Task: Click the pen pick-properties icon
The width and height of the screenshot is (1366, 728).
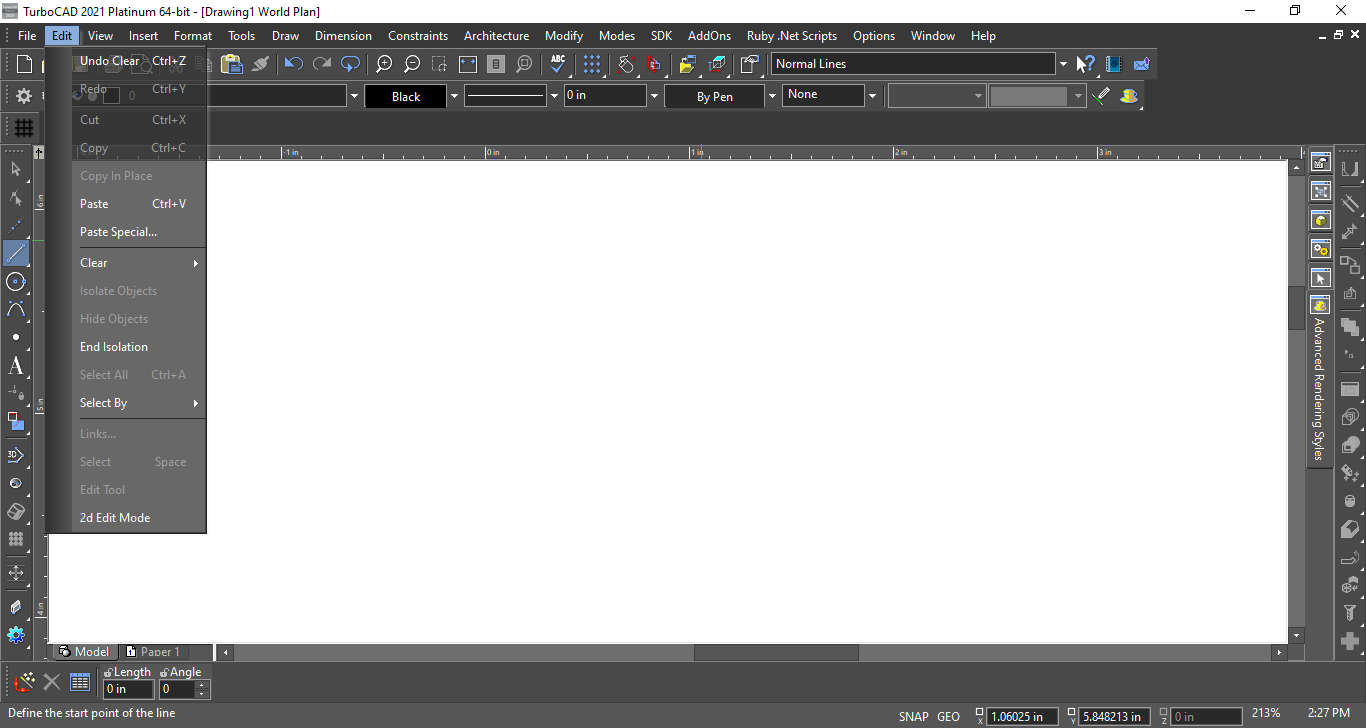Action: pyautogui.click(x=1101, y=96)
